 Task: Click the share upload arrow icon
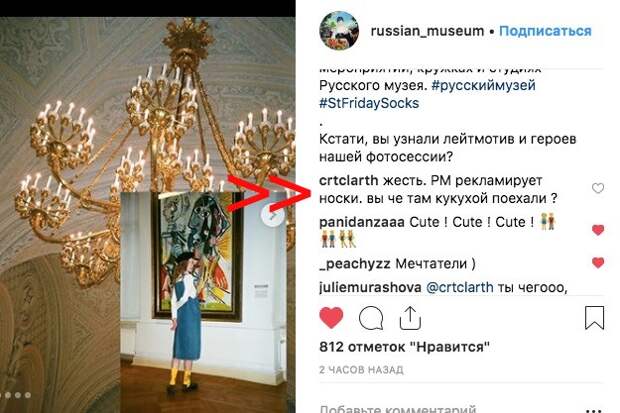pos(410,318)
